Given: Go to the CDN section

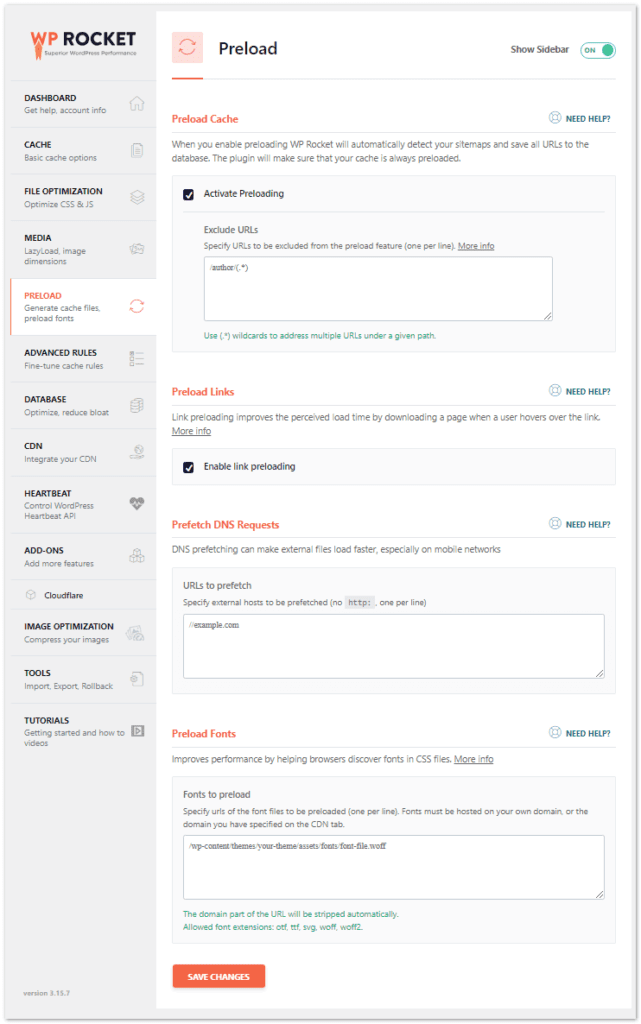Looking at the screenshot, I should pyautogui.click(x=84, y=453).
